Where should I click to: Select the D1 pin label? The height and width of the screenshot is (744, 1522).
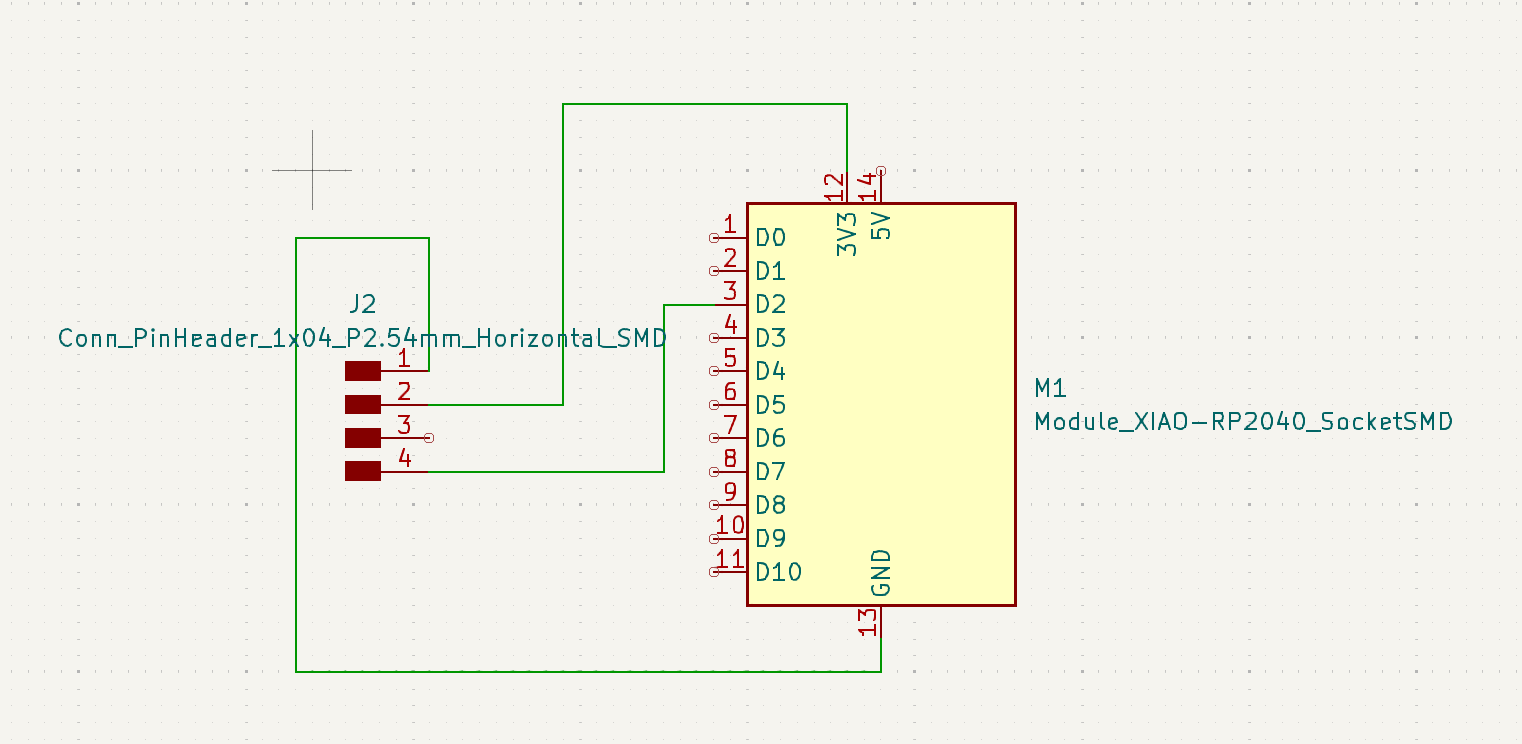tap(771, 271)
